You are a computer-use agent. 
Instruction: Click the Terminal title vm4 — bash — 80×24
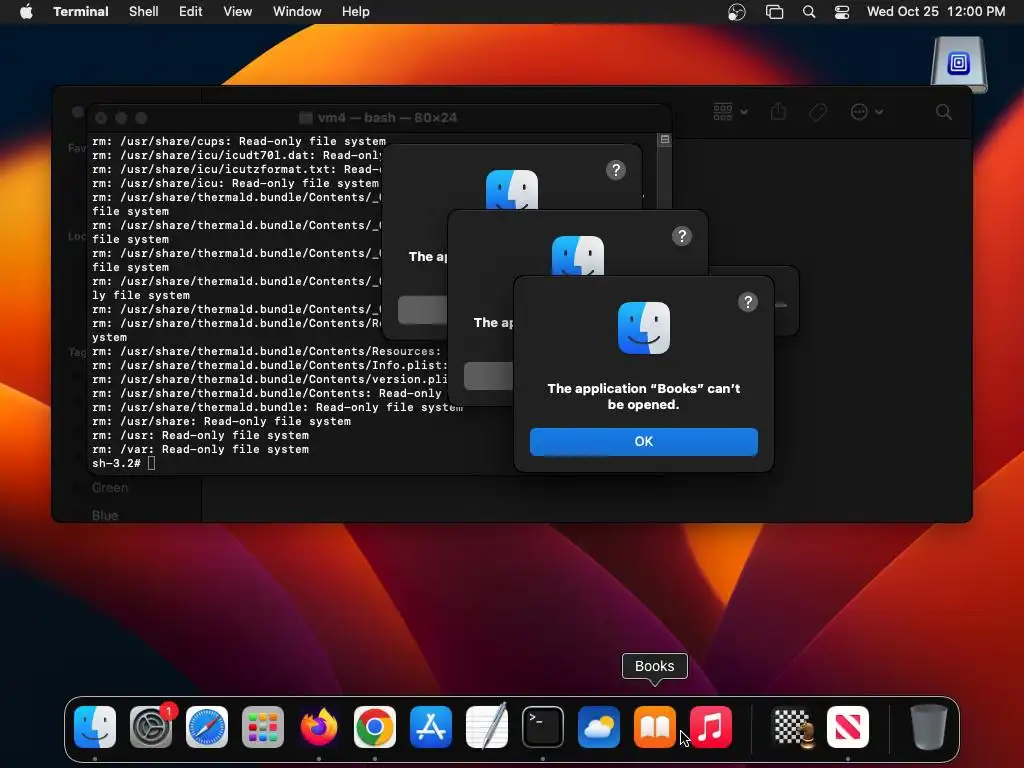(378, 118)
